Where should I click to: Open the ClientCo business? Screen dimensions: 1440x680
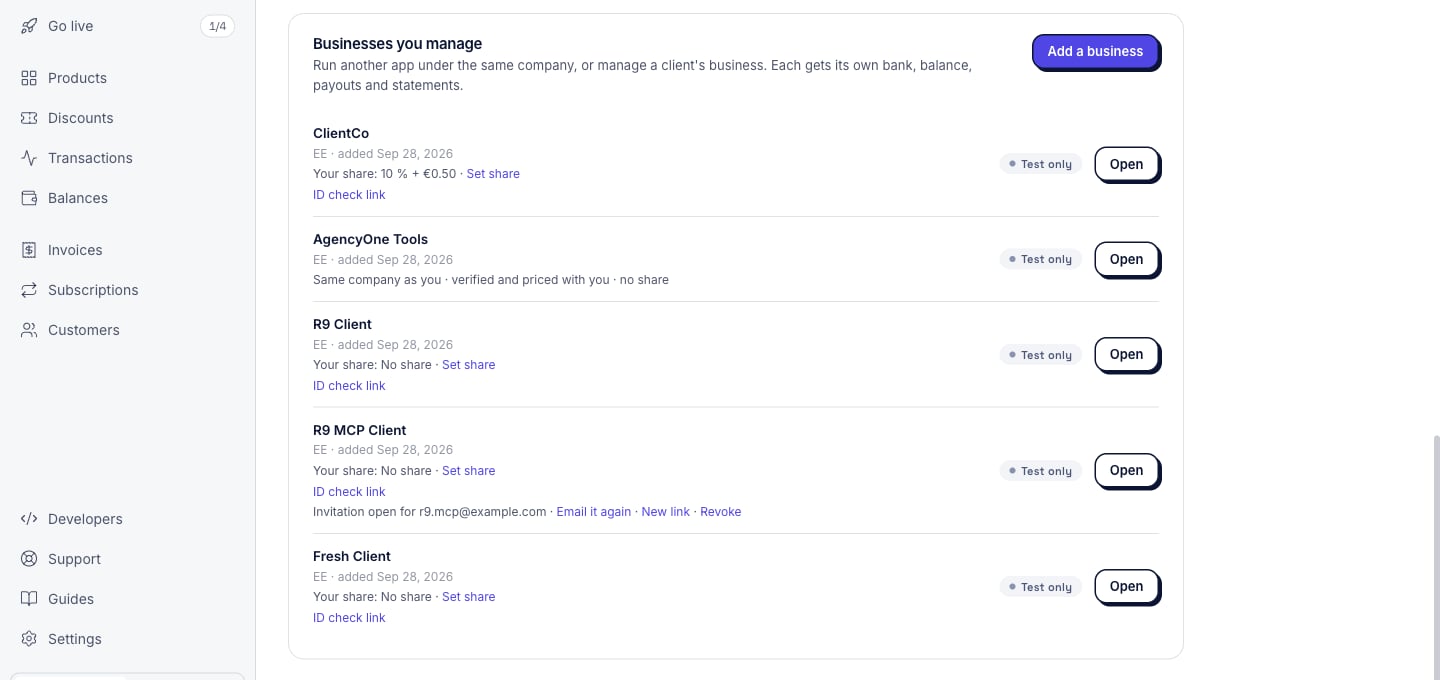point(1126,165)
